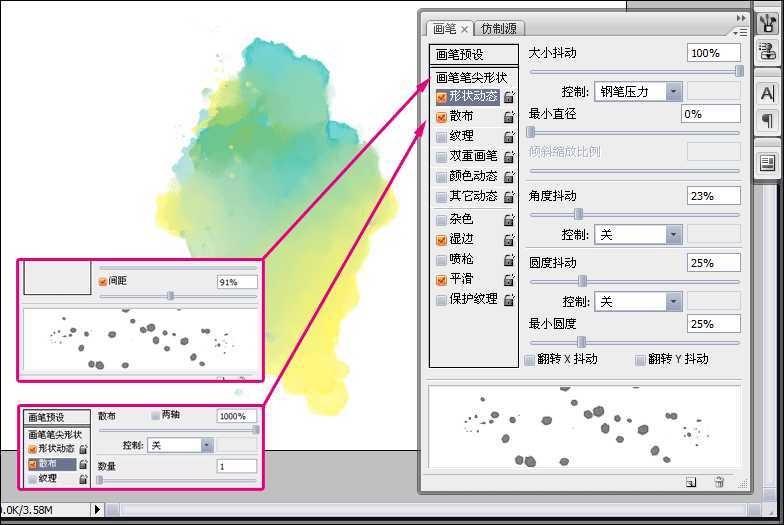Click the document horizontal scrollbar
Viewport: 784px width, 525px height.
[435, 510]
